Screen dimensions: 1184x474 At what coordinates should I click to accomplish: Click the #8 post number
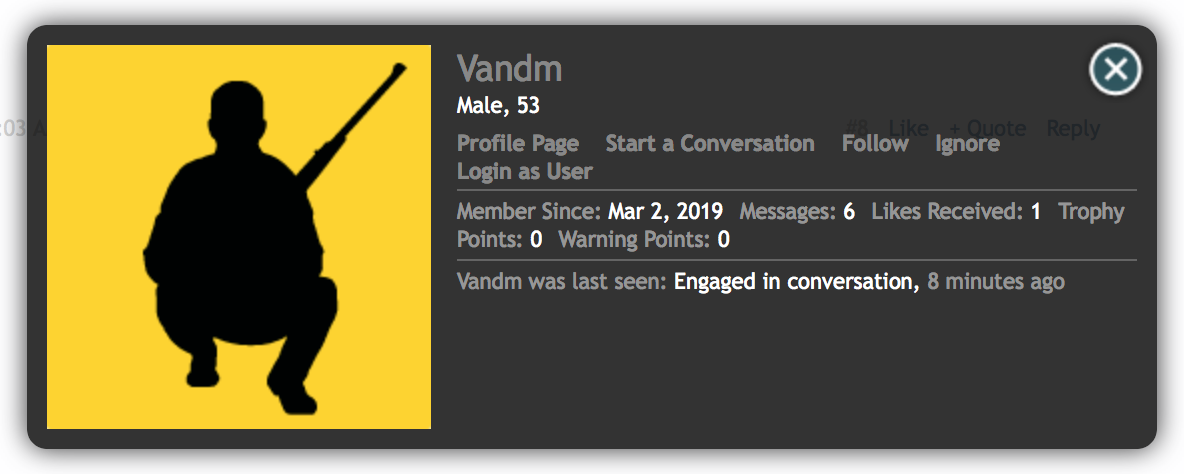[x=857, y=128]
